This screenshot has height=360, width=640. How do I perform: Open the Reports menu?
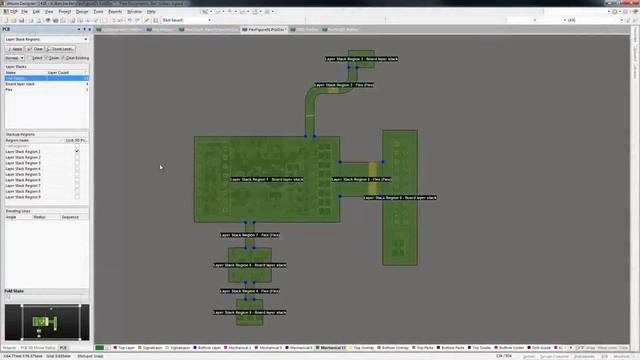click(x=115, y=12)
